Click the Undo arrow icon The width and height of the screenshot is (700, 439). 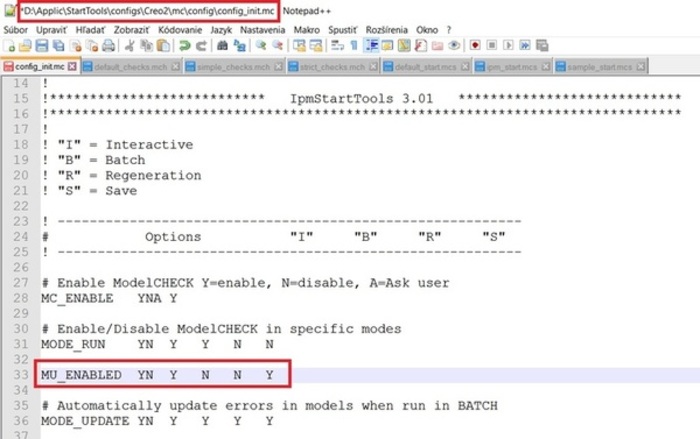tap(185, 45)
